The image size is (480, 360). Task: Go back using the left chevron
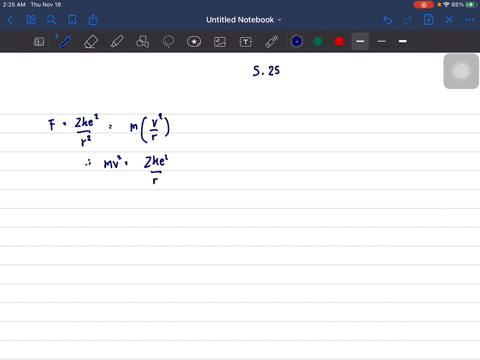pyautogui.click(x=10, y=20)
